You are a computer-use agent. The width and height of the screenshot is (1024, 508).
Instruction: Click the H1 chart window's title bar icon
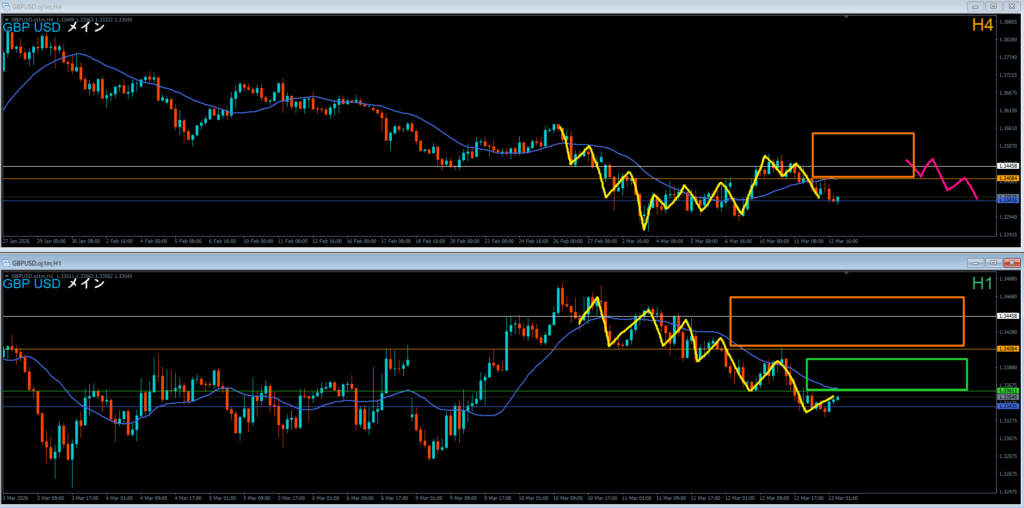[x=6, y=262]
